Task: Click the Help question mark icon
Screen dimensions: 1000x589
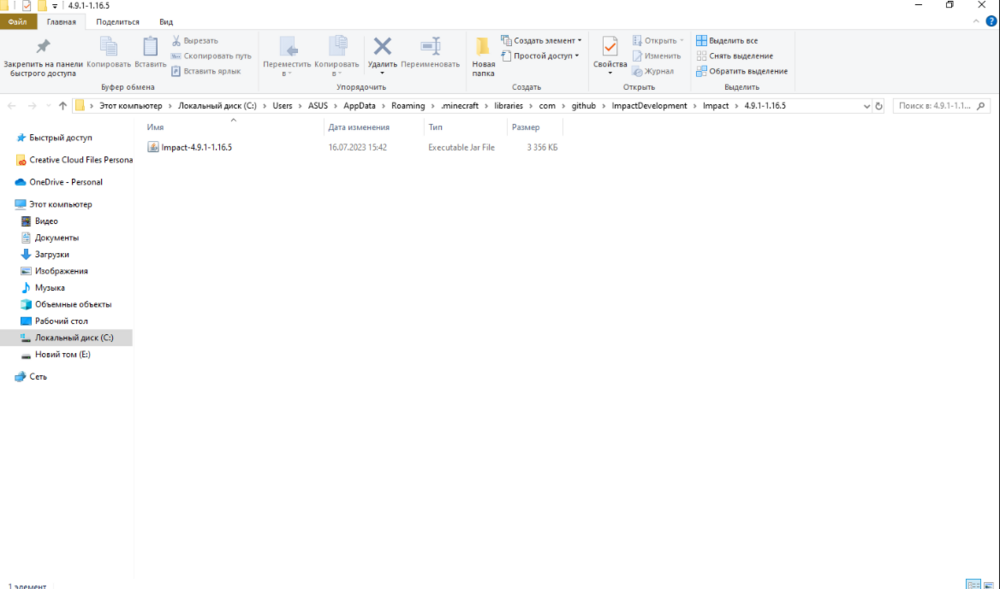Action: [x=991, y=21]
